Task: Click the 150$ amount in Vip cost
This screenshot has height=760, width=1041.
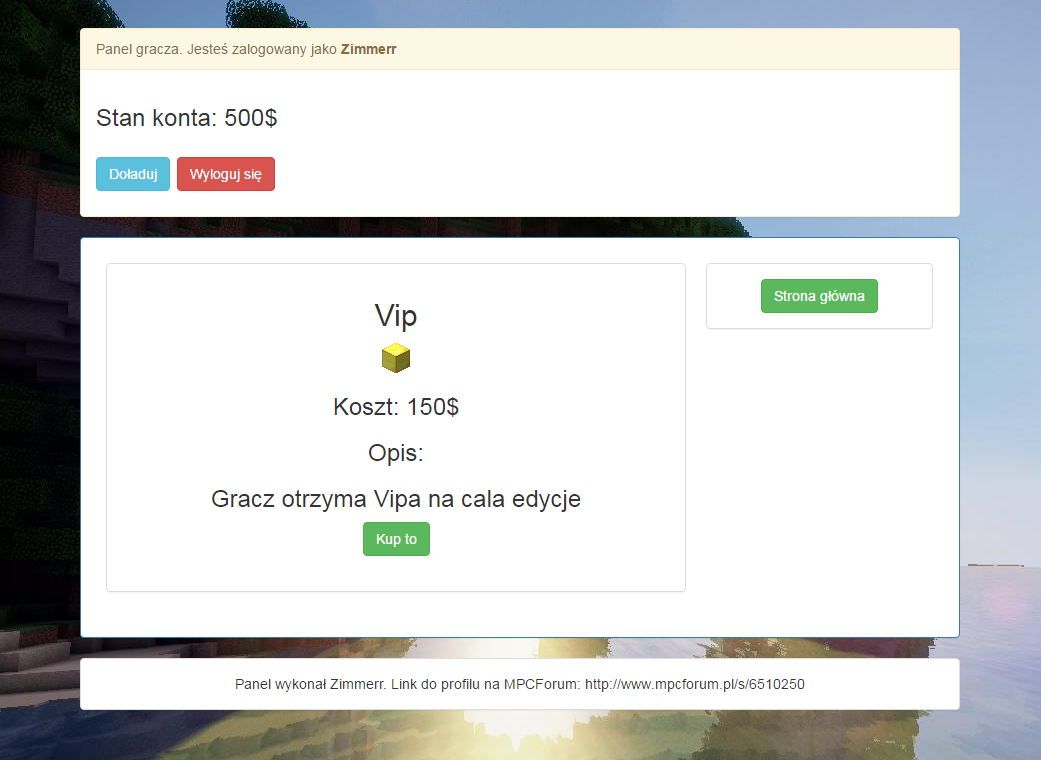Action: [x=432, y=407]
